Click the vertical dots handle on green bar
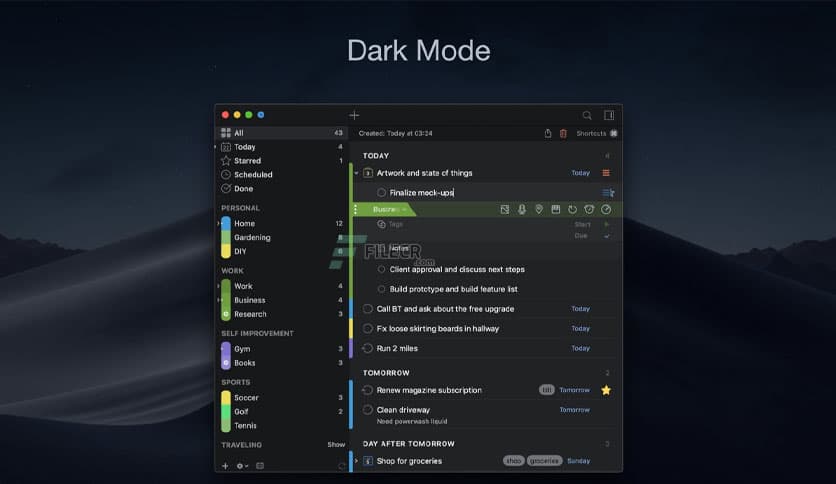This screenshot has height=484, width=836. 356,209
